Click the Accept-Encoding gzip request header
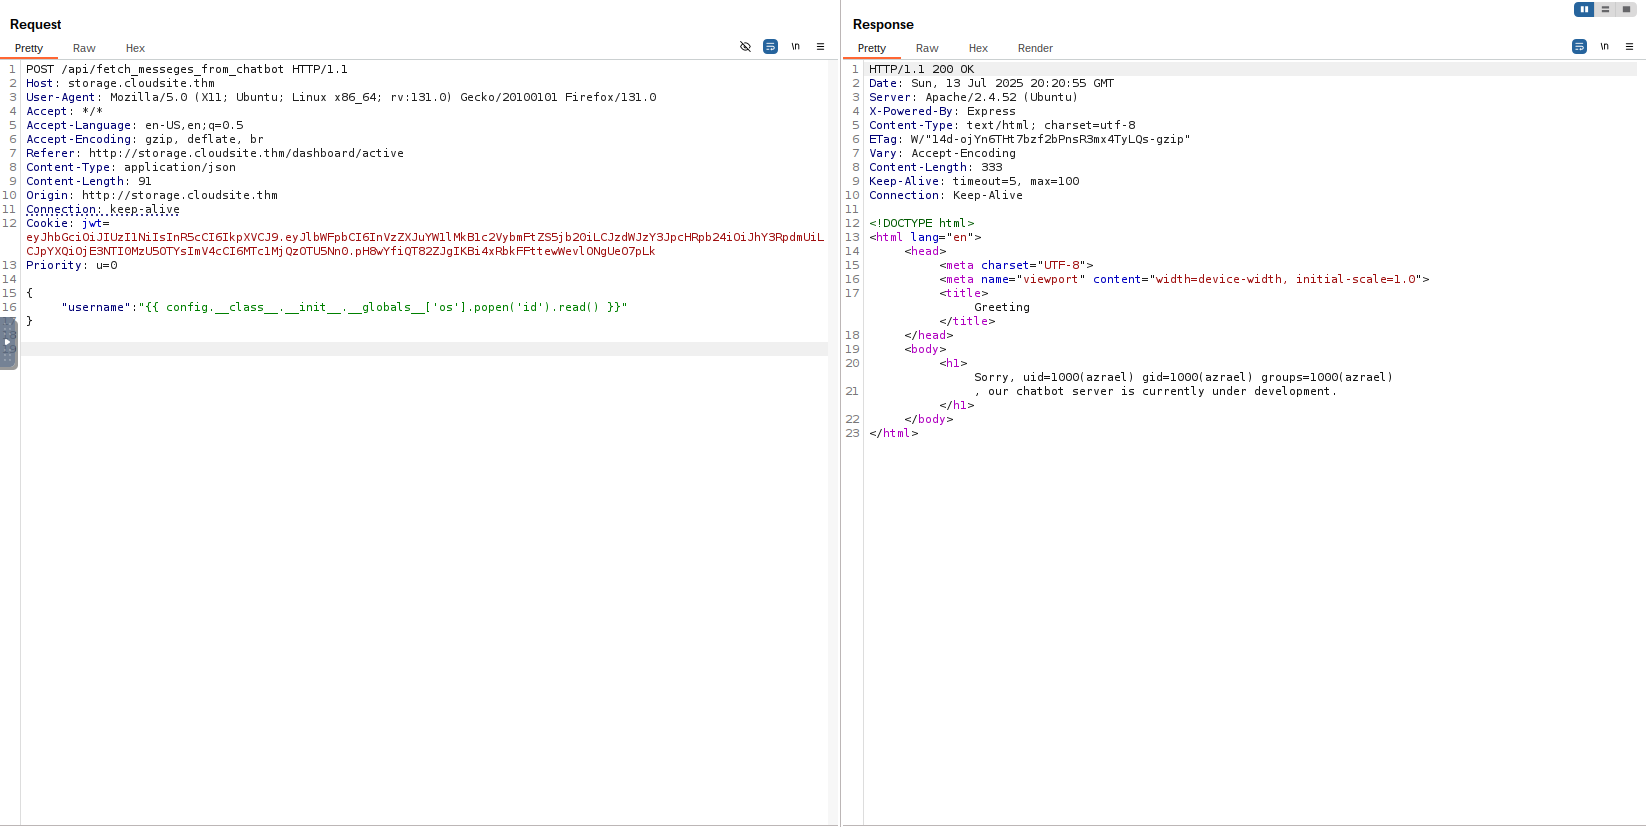The height and width of the screenshot is (827, 1646). coord(145,139)
